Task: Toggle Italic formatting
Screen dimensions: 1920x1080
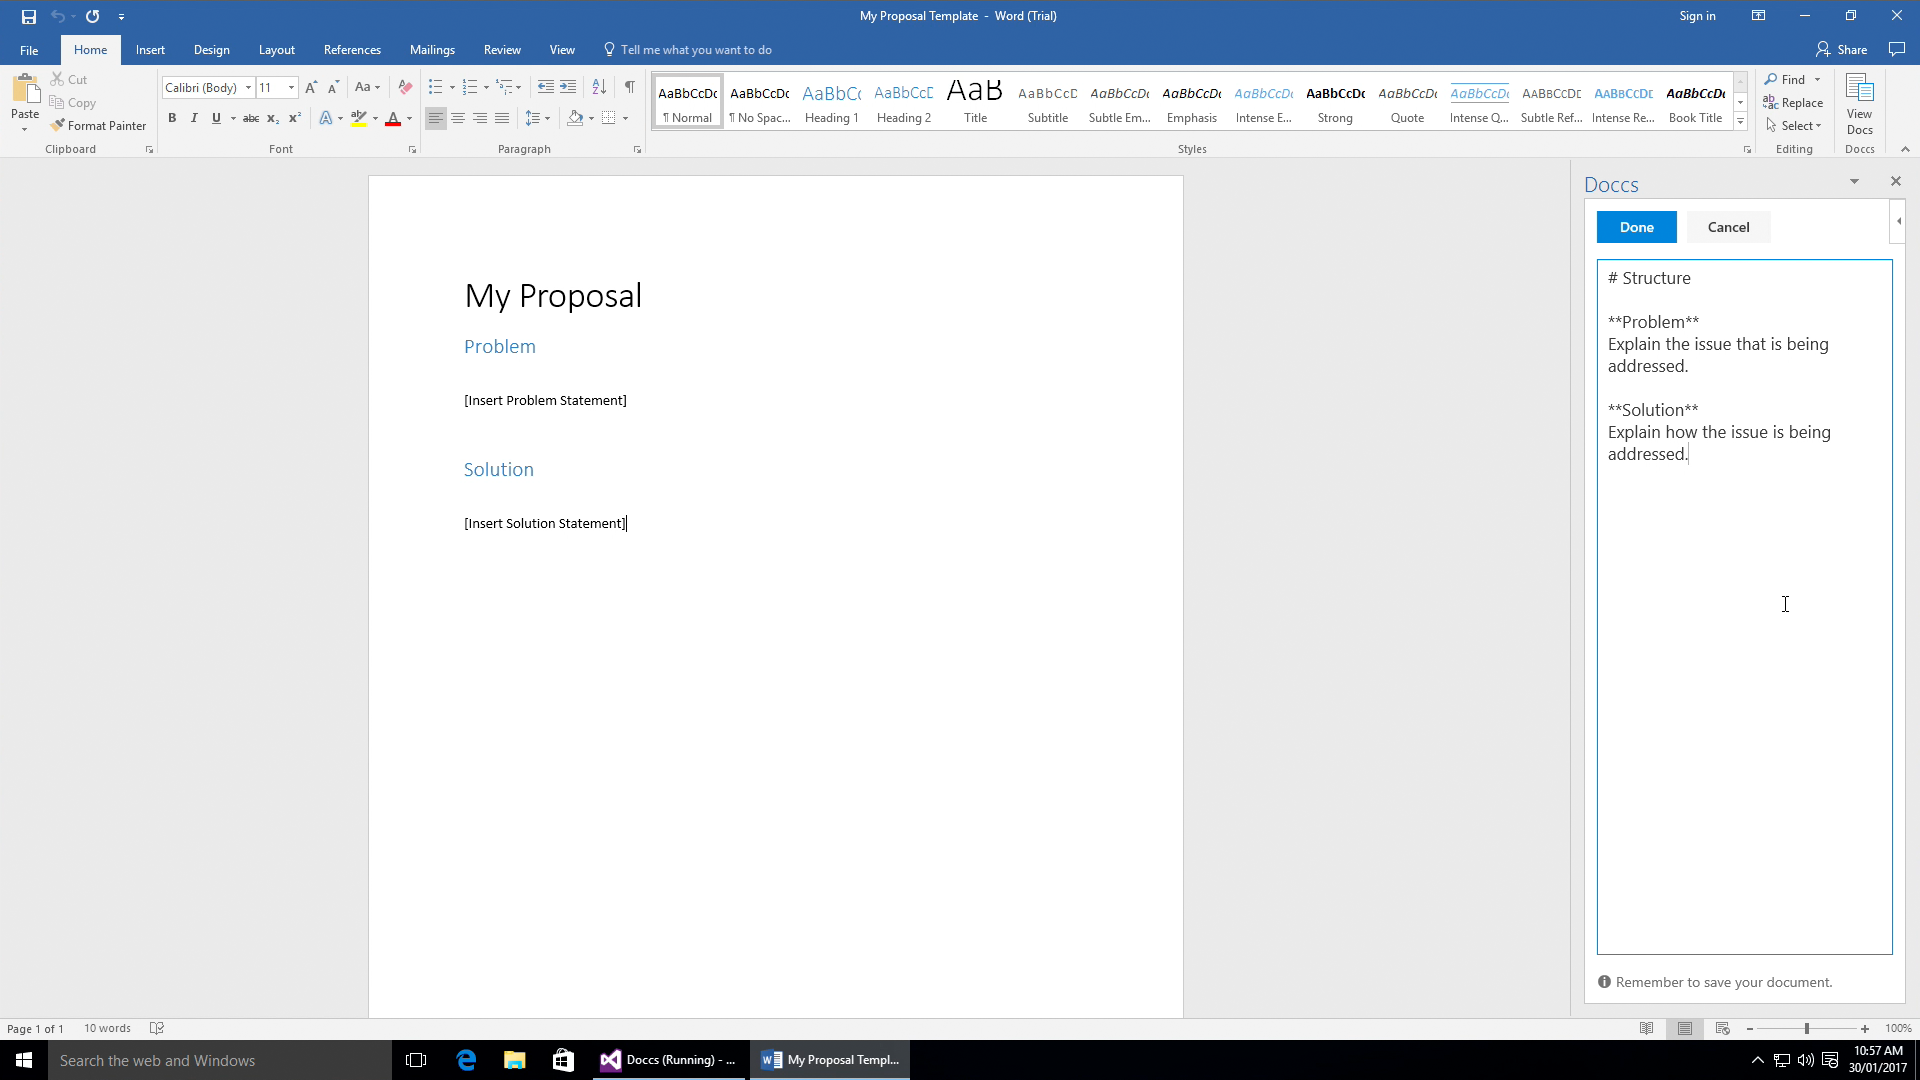Action: coord(194,118)
